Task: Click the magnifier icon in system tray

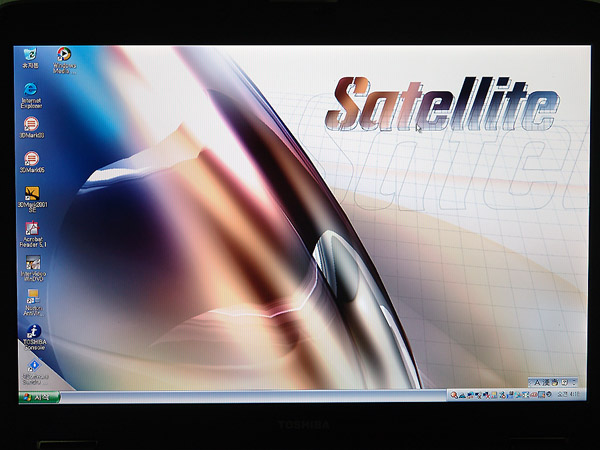Action: 454,395
